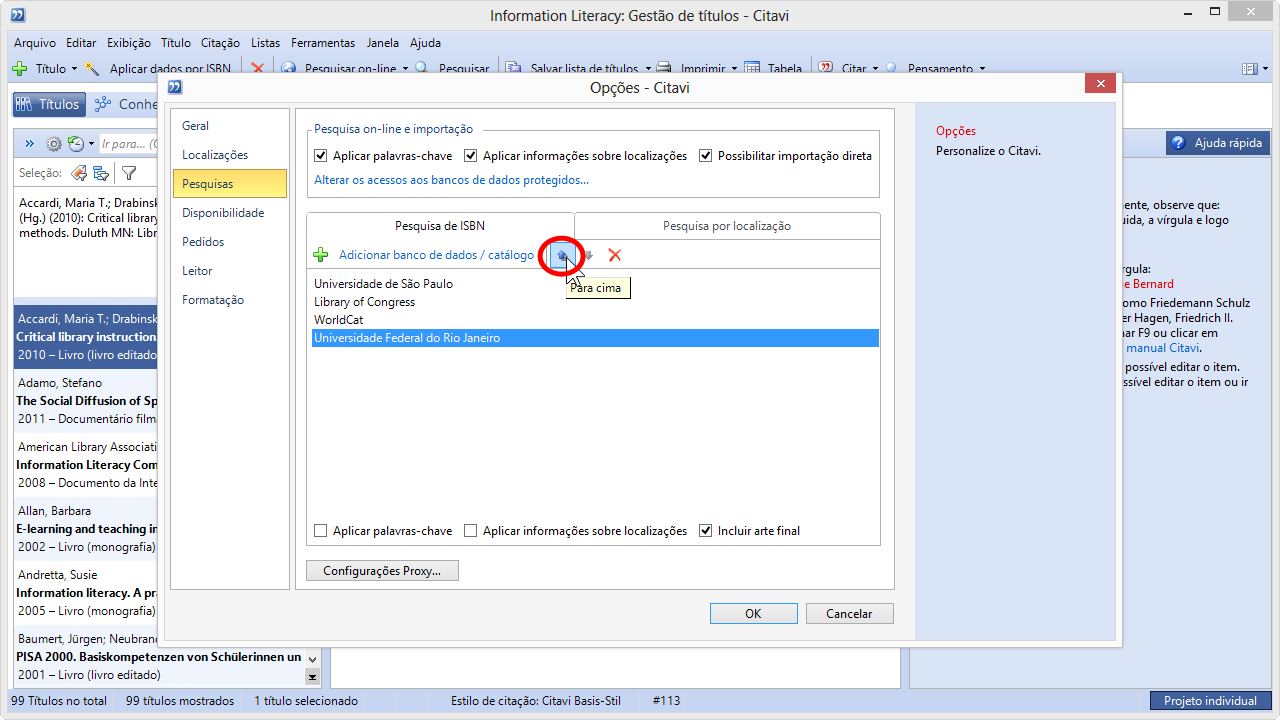Click the blue question mark Ajuda rápida icon
The width and height of the screenshot is (1280, 720).
1178,143
